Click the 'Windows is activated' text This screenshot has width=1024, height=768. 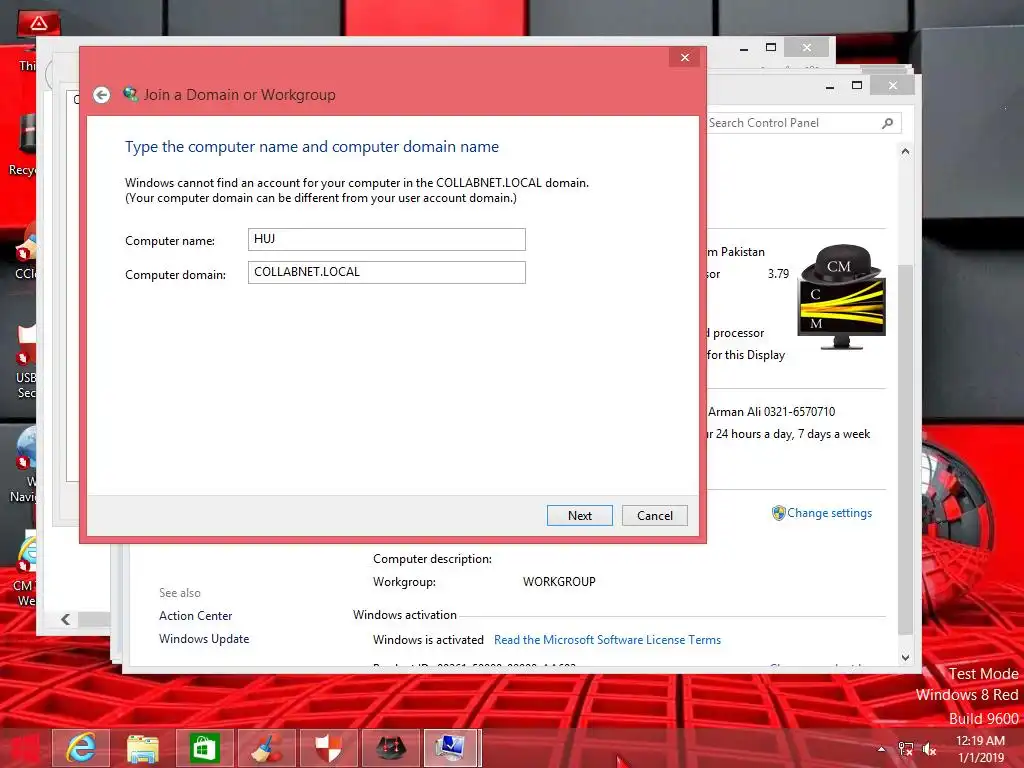[428, 640]
